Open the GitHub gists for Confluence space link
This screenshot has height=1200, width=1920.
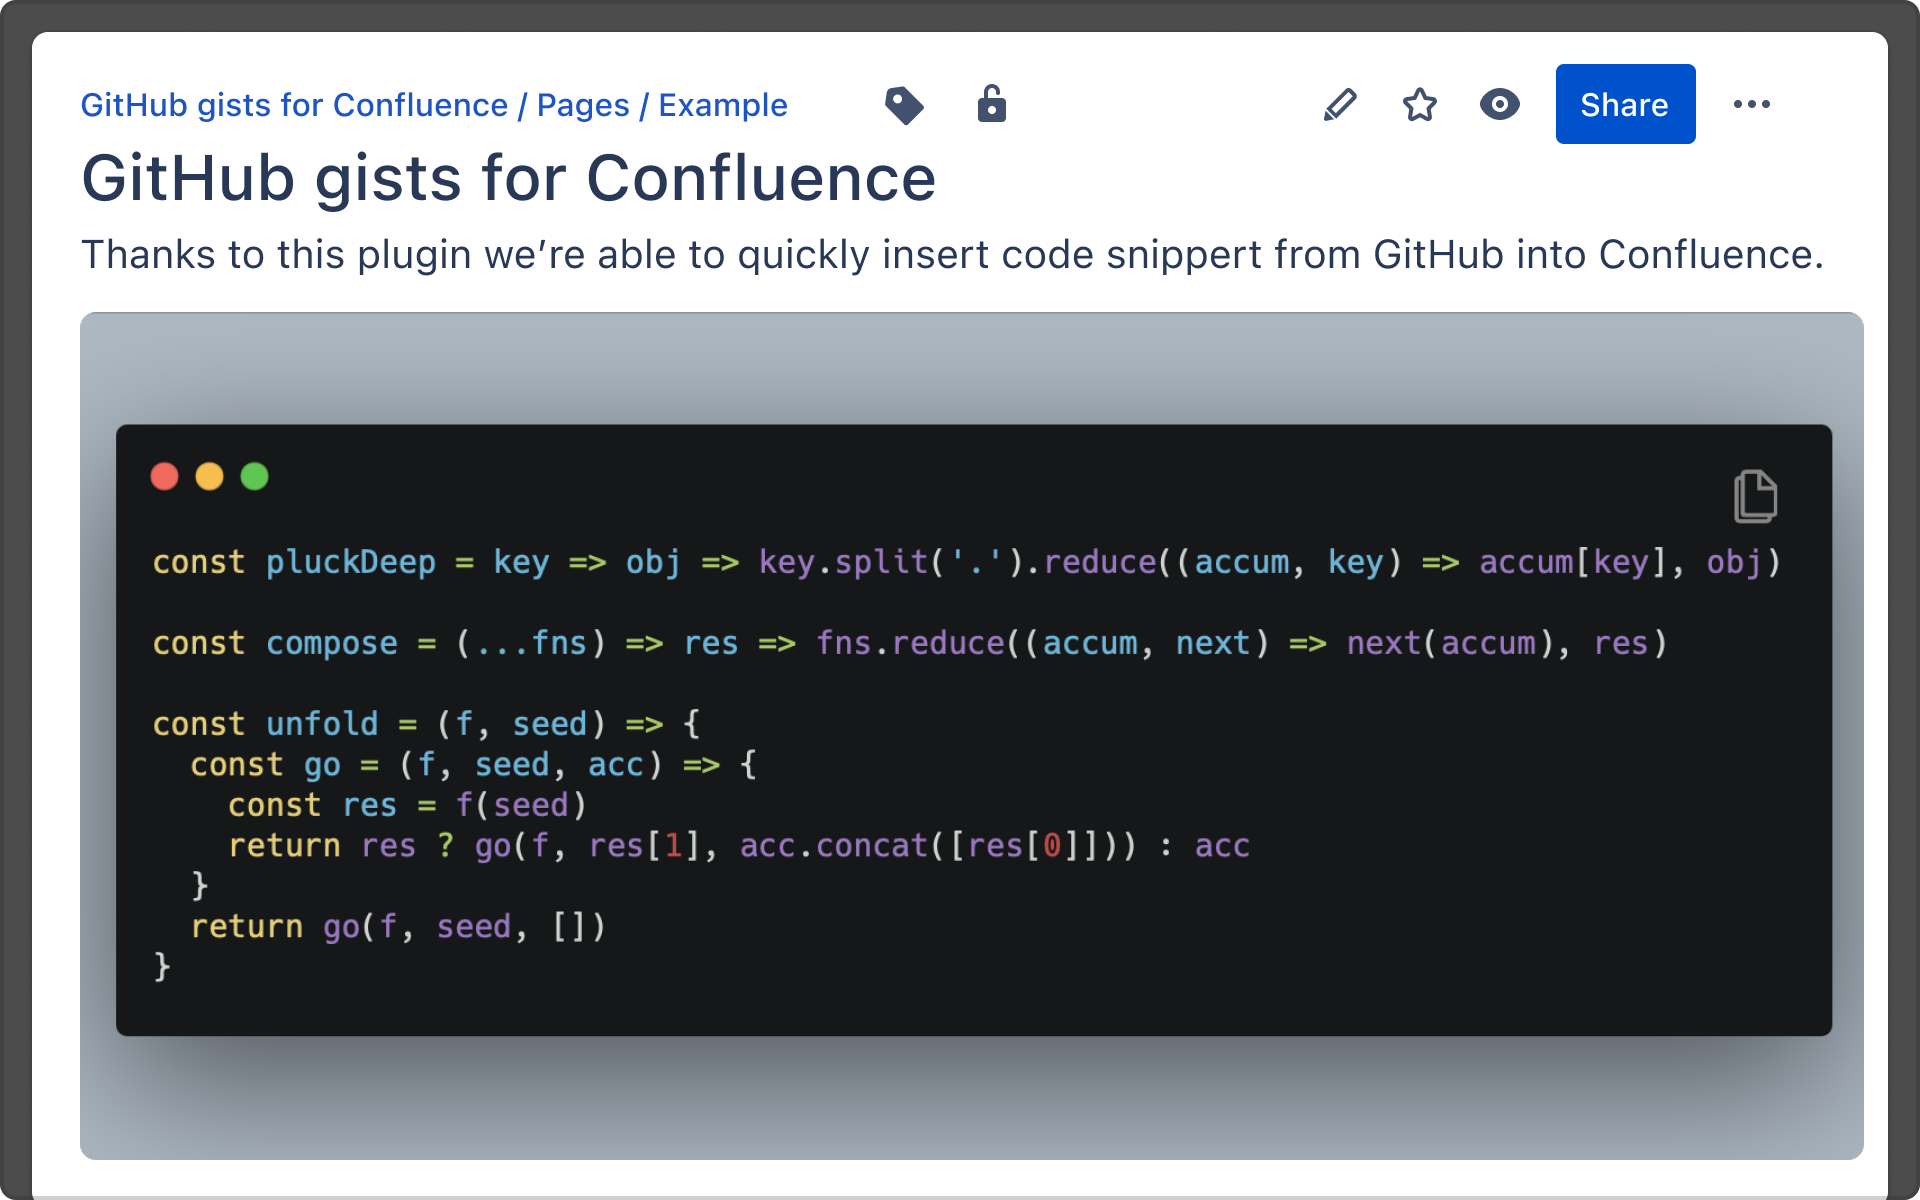(293, 104)
